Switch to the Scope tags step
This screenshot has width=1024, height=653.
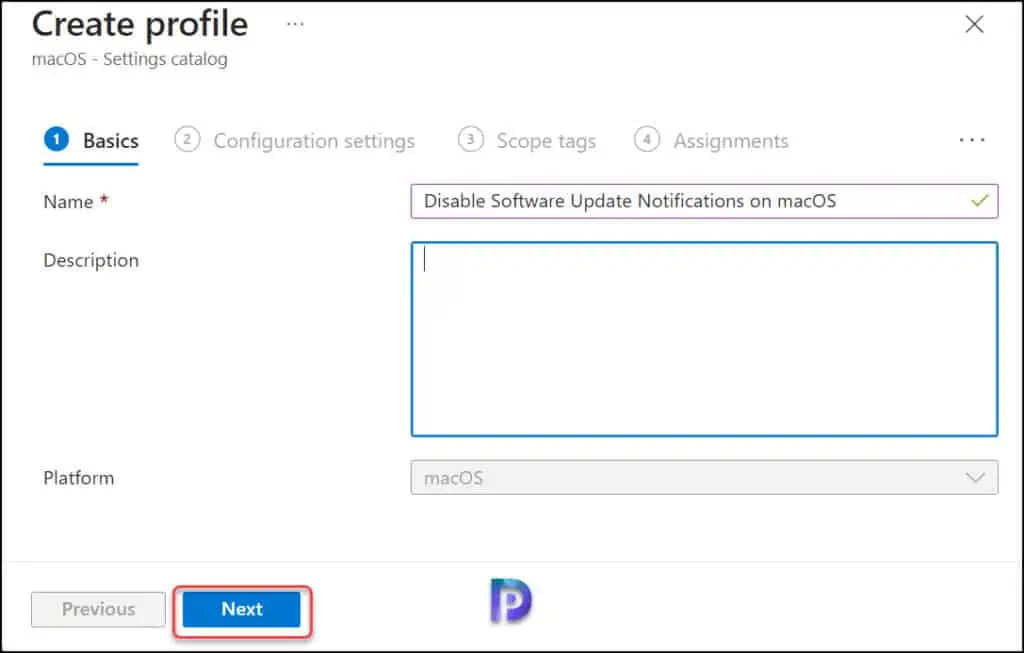coord(527,140)
